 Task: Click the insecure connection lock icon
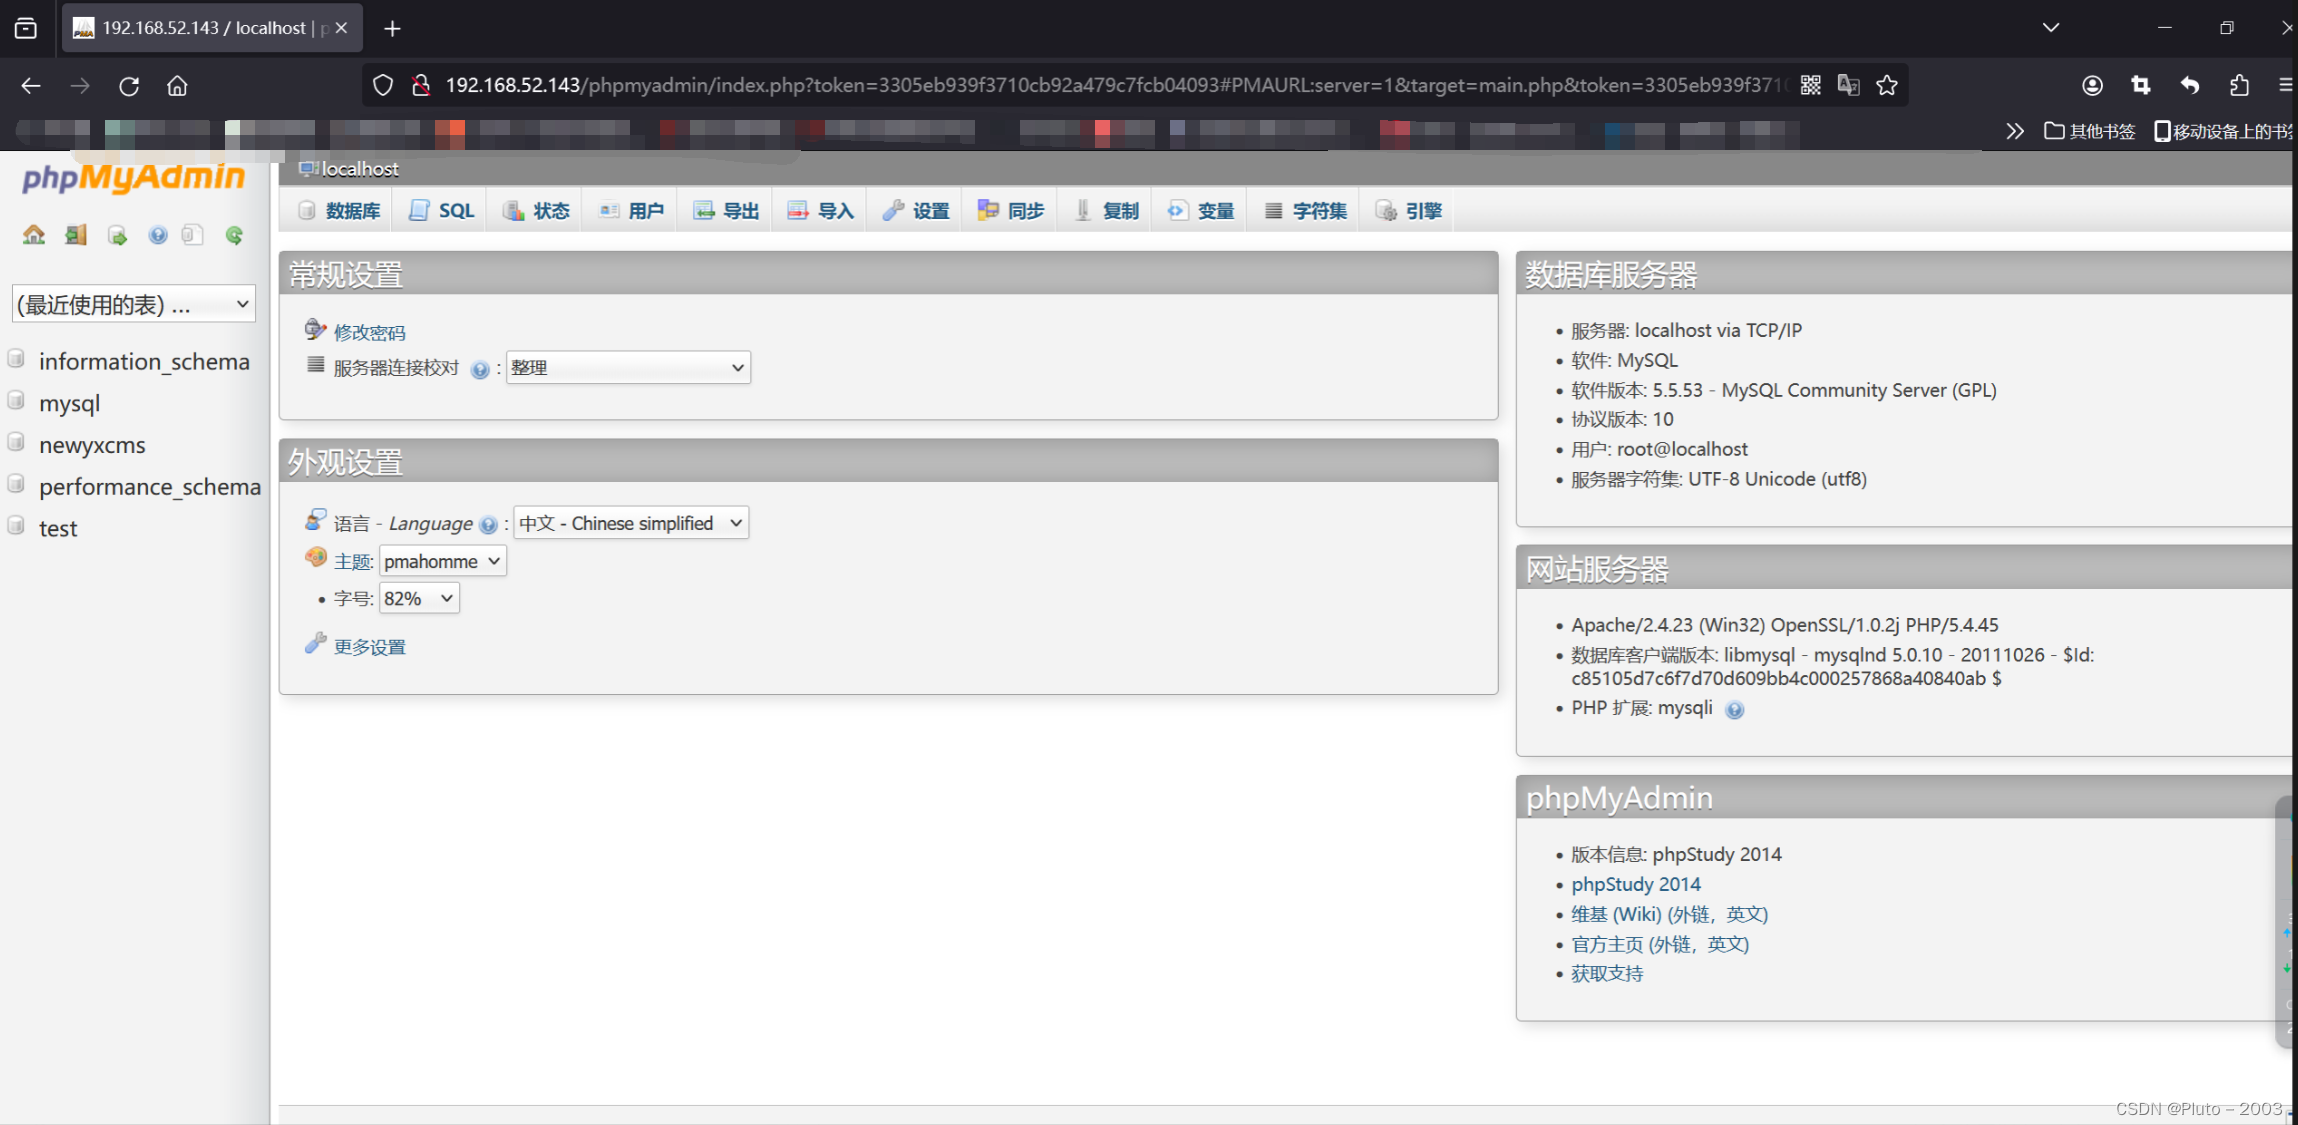click(x=421, y=85)
